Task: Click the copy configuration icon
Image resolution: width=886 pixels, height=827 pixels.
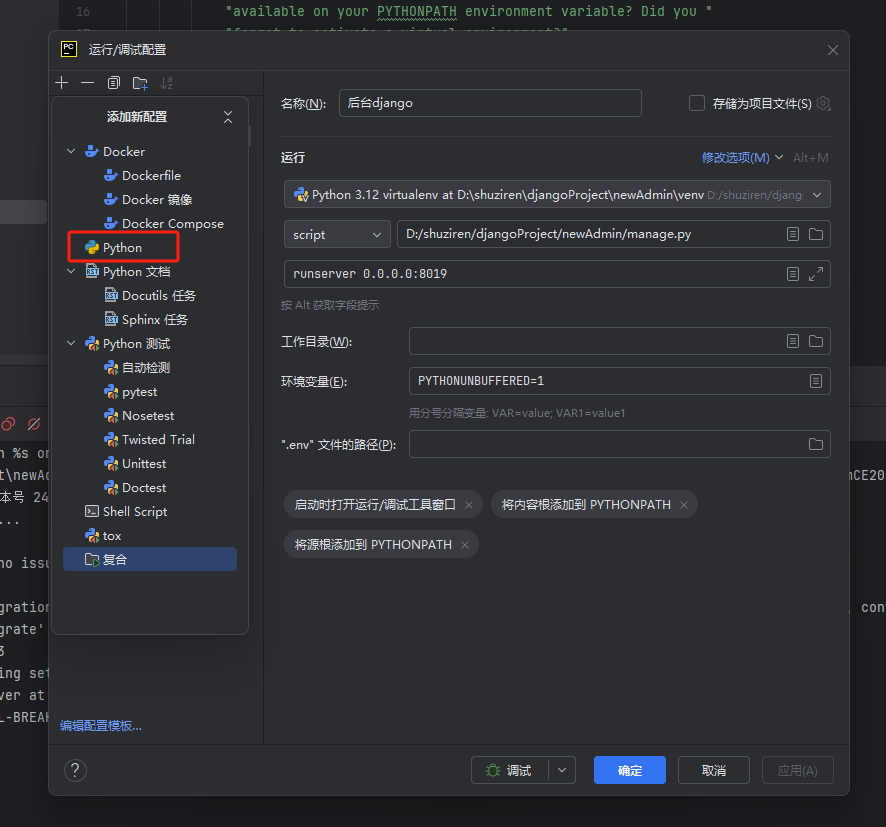Action: click(x=114, y=83)
